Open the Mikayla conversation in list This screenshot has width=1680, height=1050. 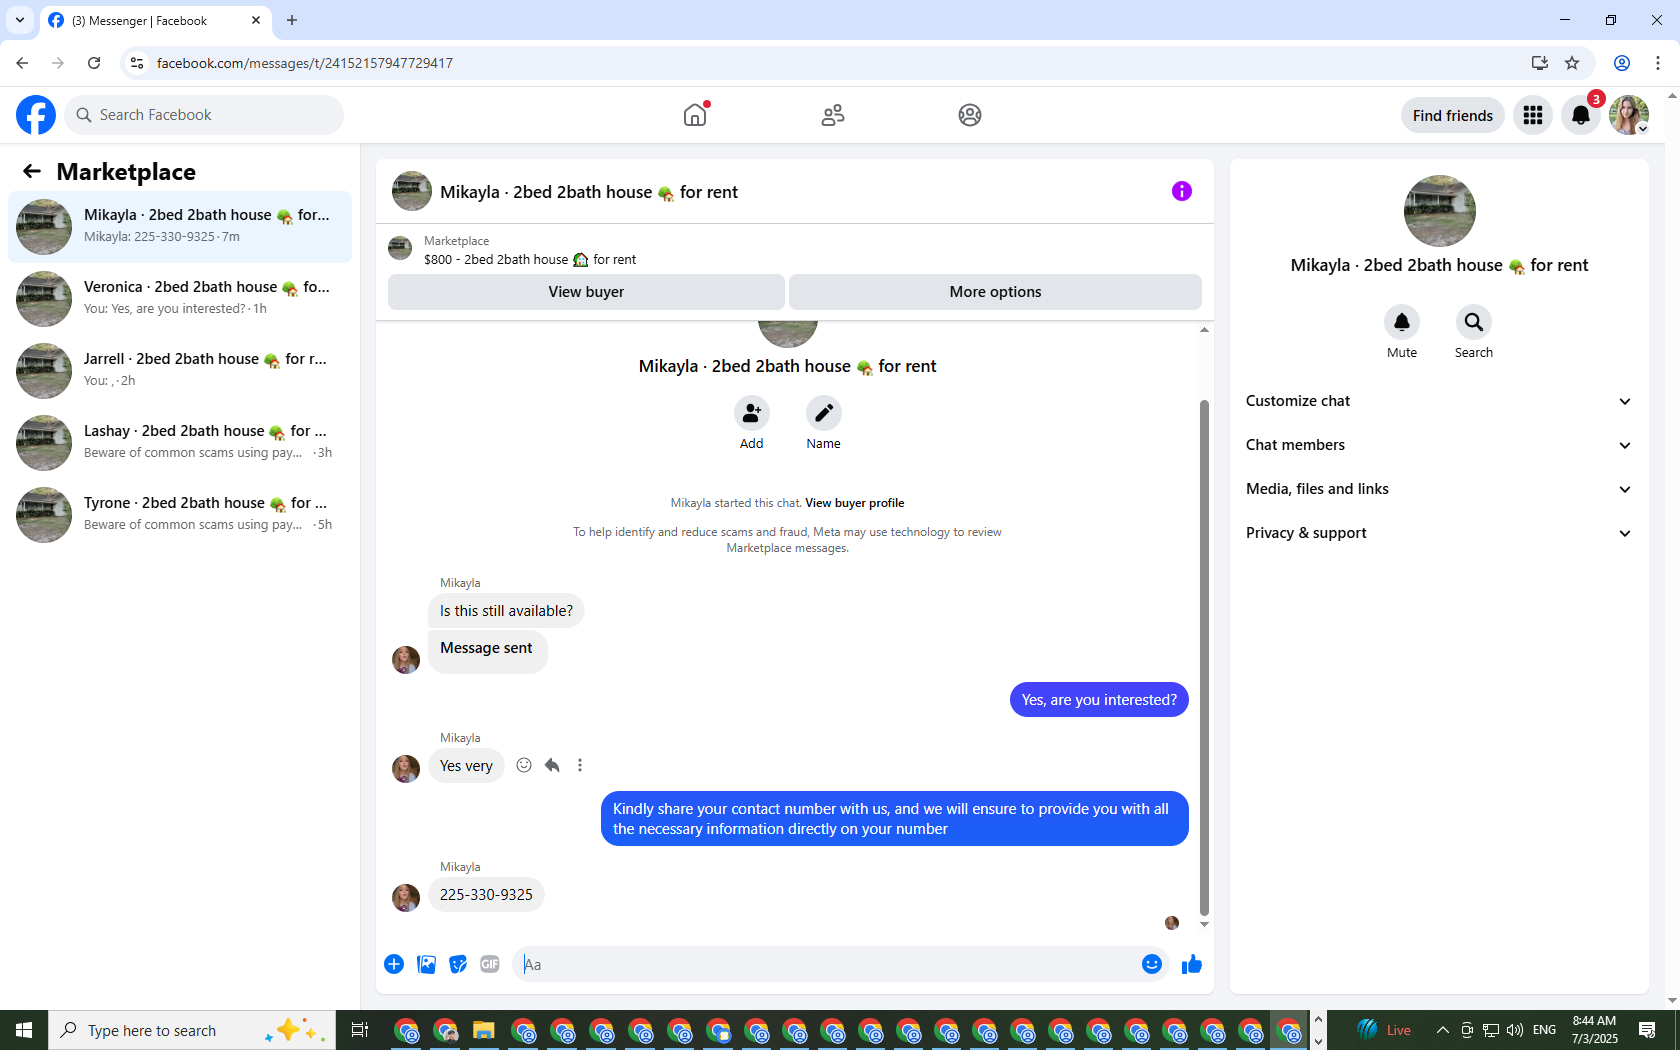(x=180, y=227)
